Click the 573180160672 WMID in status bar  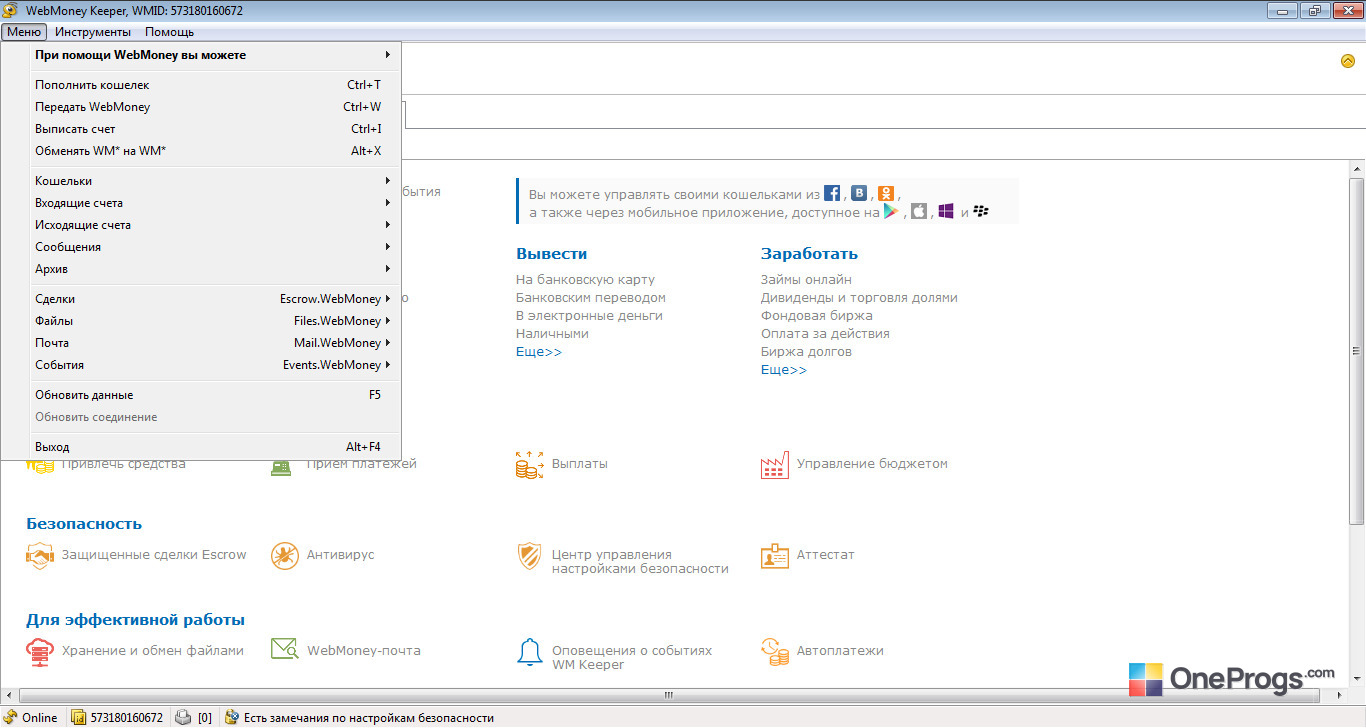click(127, 718)
